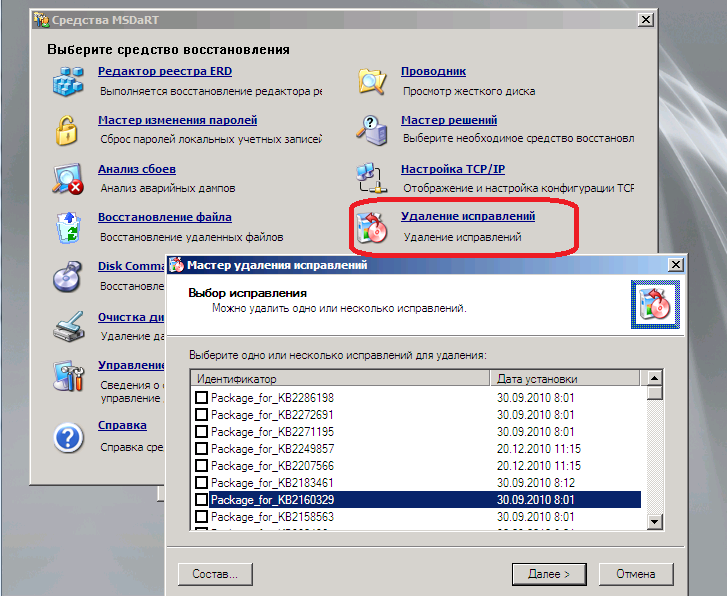The image size is (727, 596).
Task: Check the Package_for_KB2183461 checkbox
Action: tap(201, 483)
